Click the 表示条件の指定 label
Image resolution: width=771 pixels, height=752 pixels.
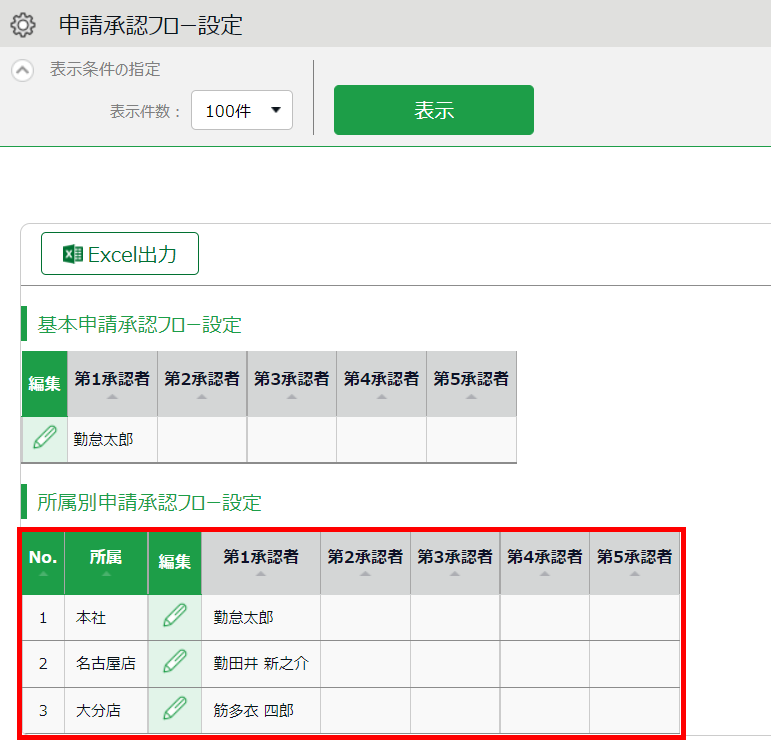[105, 69]
